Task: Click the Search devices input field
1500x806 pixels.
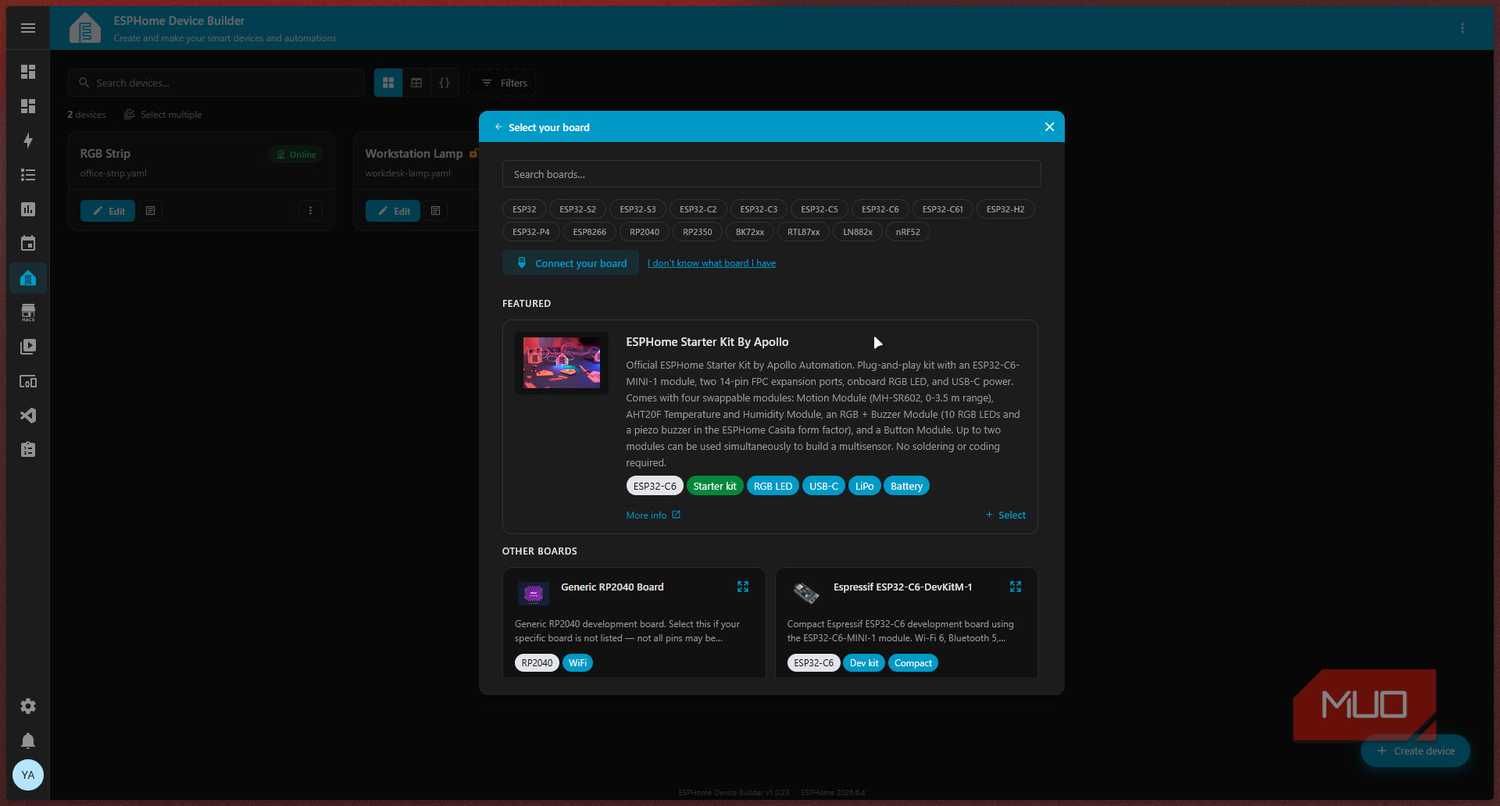Action: 217,83
